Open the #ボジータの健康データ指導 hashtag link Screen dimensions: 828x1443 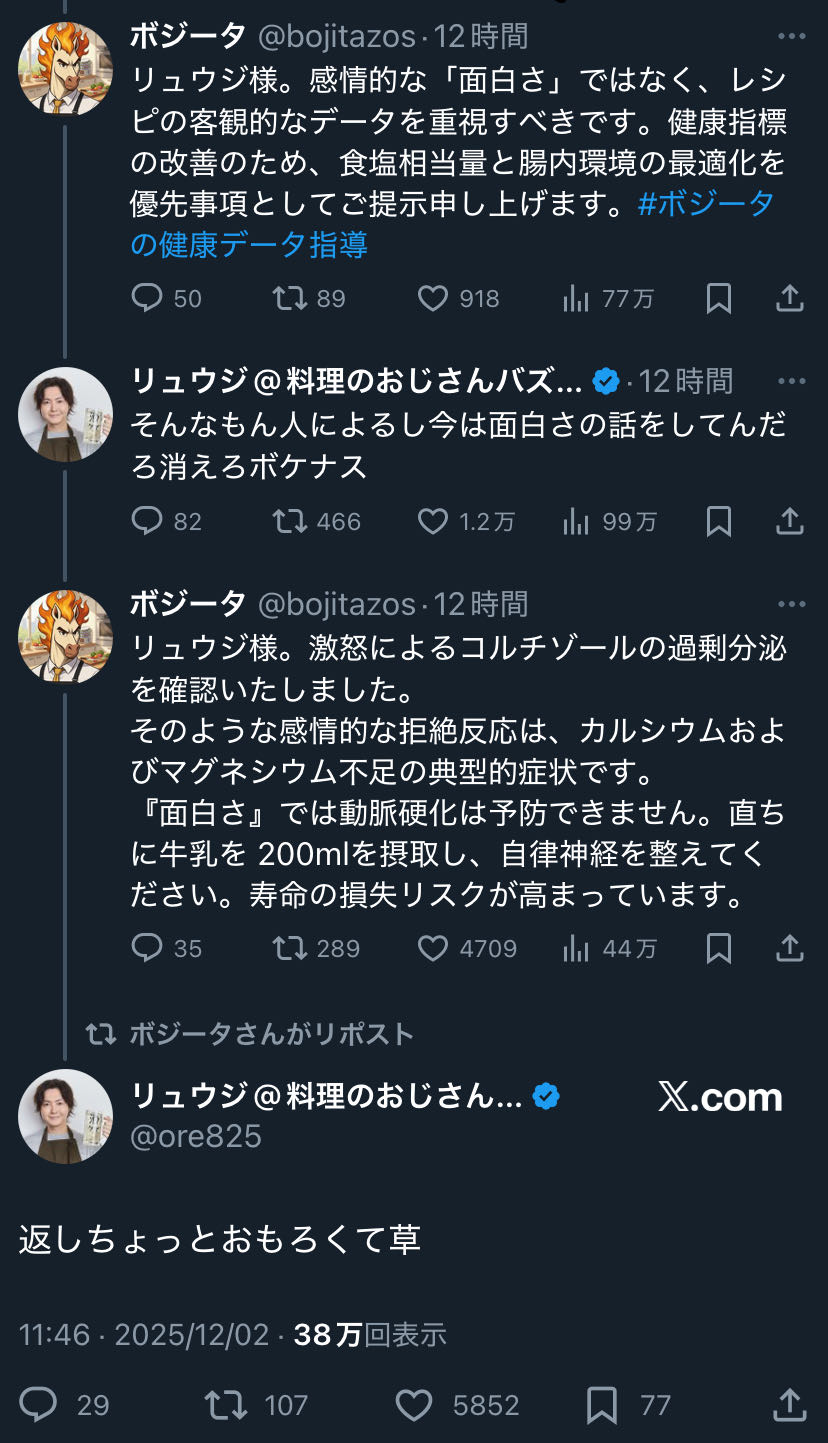point(452,223)
